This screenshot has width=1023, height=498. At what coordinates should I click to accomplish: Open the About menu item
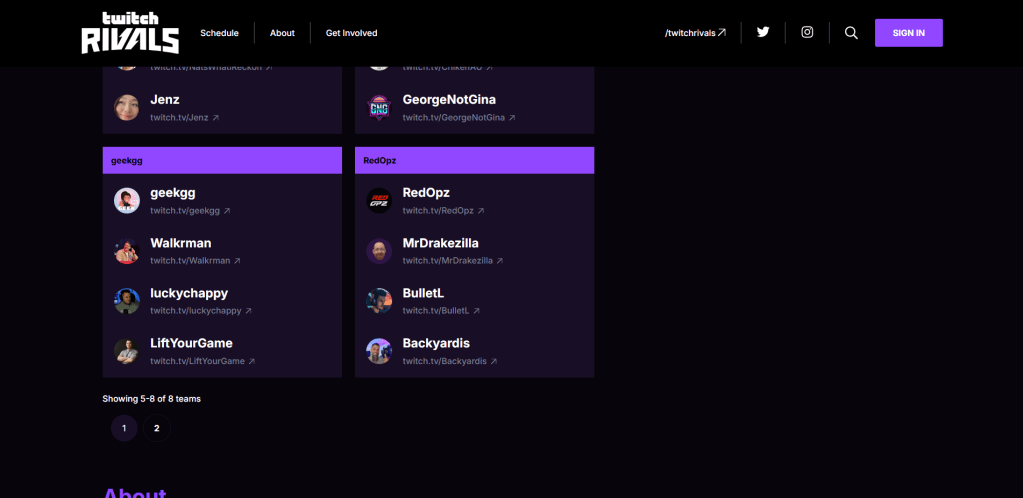click(x=282, y=33)
